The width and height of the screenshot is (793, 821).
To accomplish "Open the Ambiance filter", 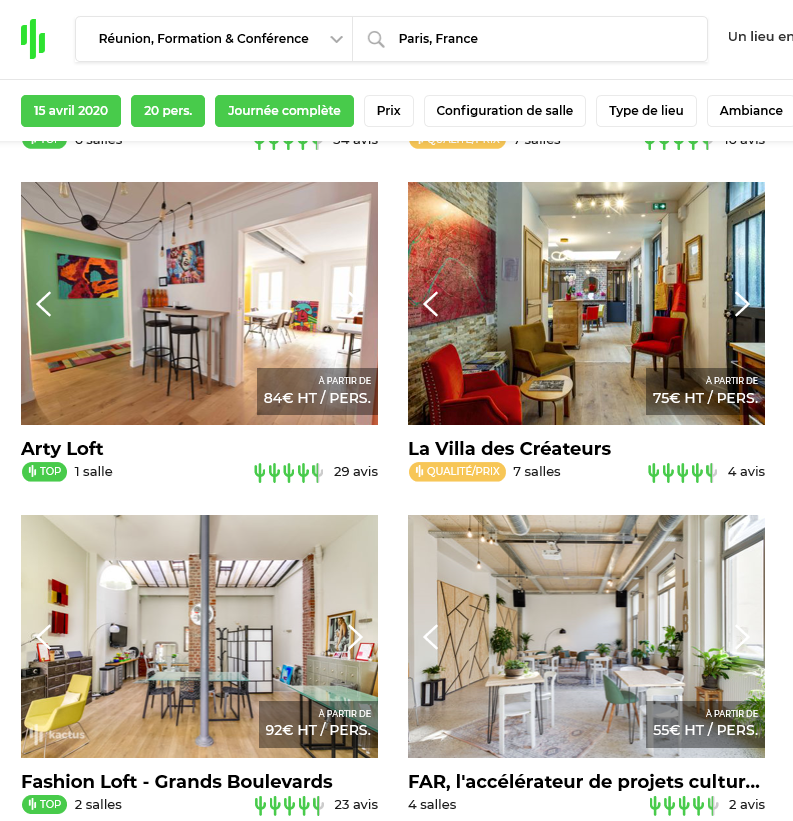I will pyautogui.click(x=751, y=111).
